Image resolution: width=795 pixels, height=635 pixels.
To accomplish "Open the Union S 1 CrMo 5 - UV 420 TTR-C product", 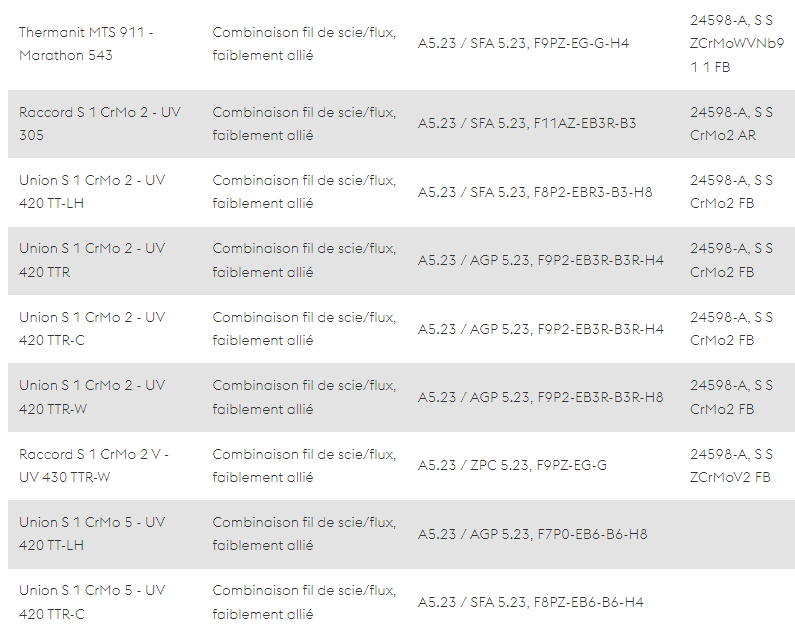I will point(92,602).
